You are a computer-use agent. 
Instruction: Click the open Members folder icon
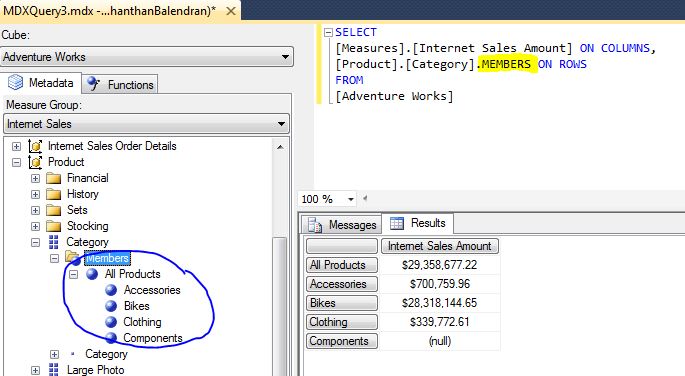click(x=73, y=257)
